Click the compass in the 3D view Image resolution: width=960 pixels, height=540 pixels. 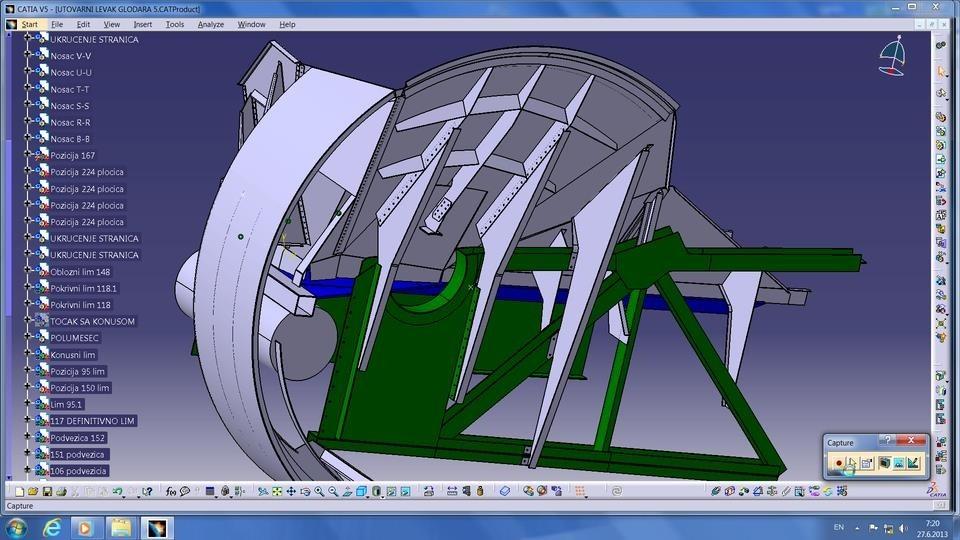click(893, 56)
